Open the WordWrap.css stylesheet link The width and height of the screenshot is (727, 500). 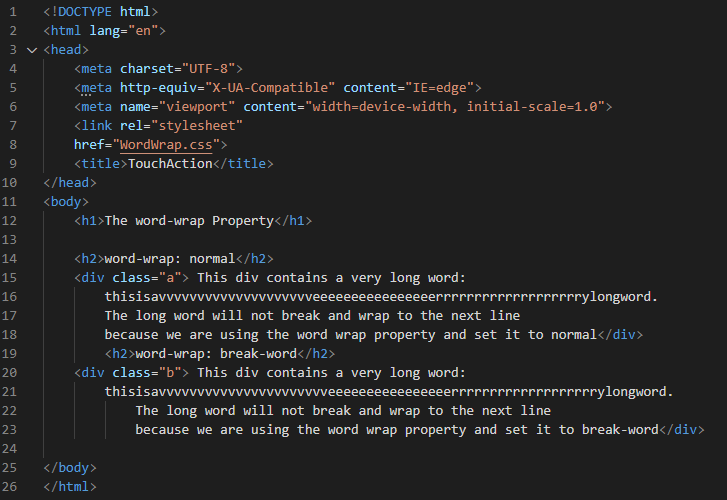click(166, 145)
